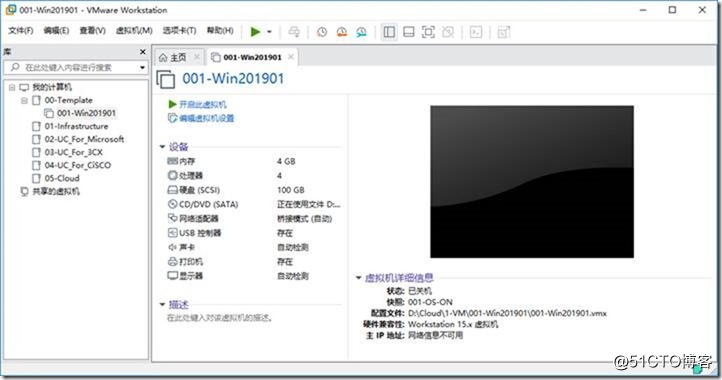Select the 04-UC_For_CiSCO folder

(x=78, y=165)
